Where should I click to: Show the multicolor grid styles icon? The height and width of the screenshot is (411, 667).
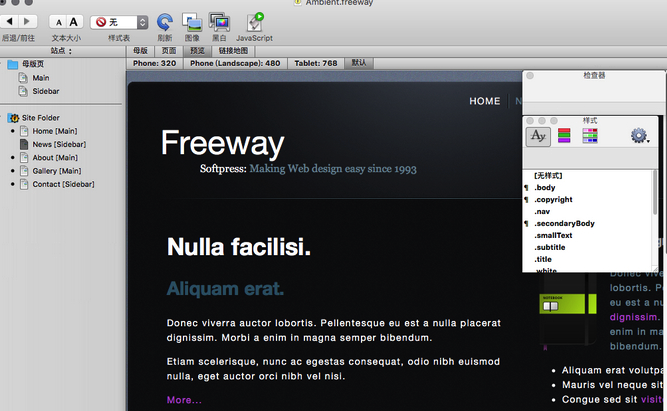pos(590,136)
